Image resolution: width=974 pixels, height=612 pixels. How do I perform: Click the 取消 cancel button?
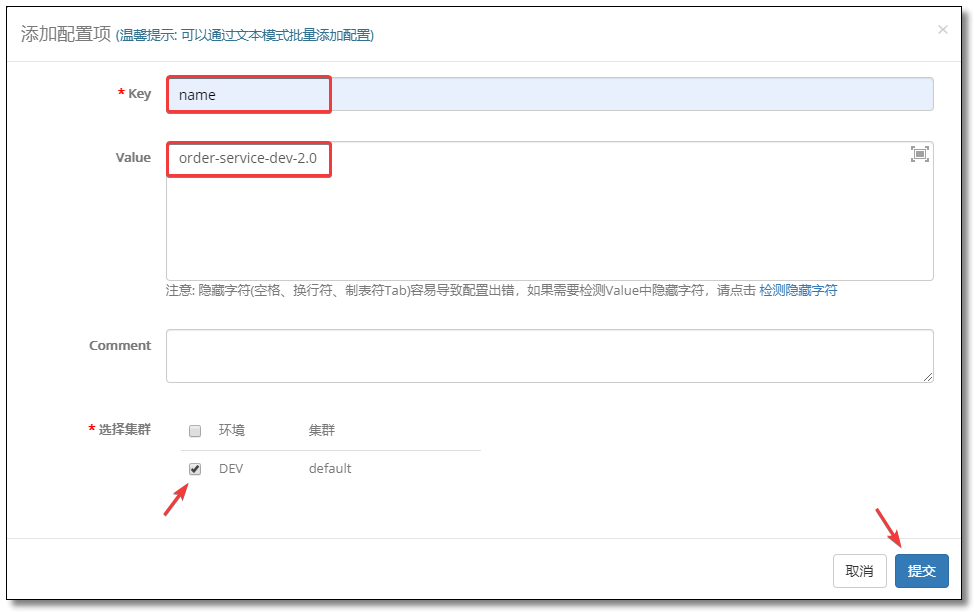(x=859, y=570)
